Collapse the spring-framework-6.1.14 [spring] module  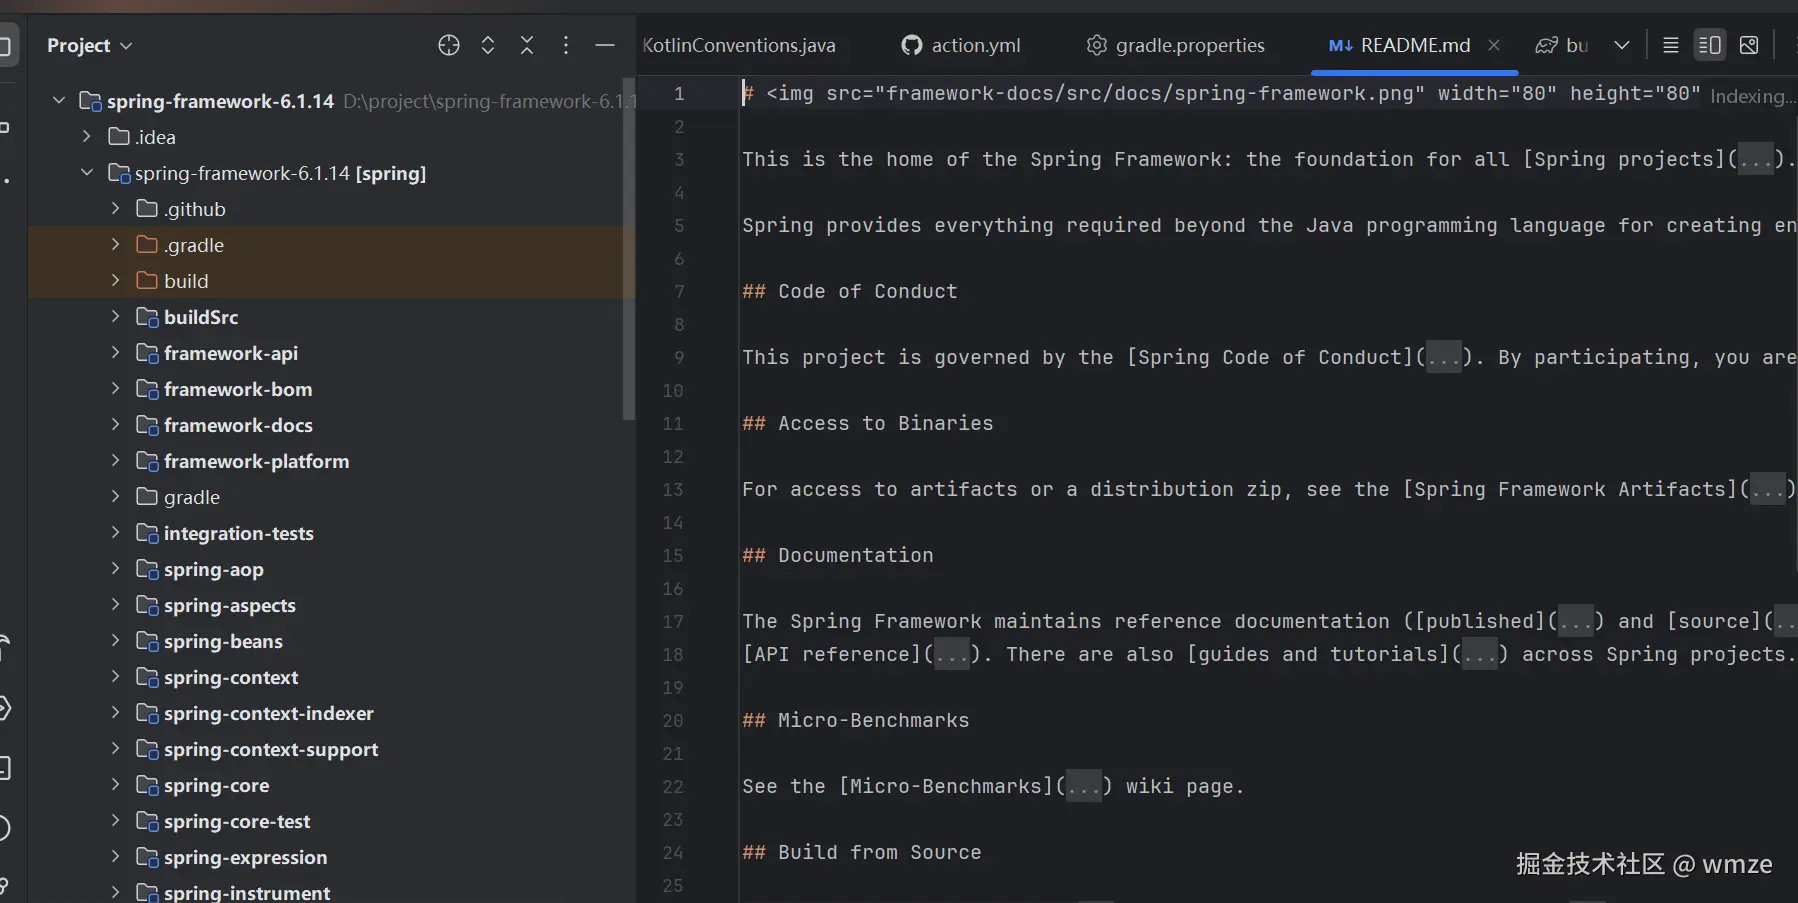tap(87, 173)
